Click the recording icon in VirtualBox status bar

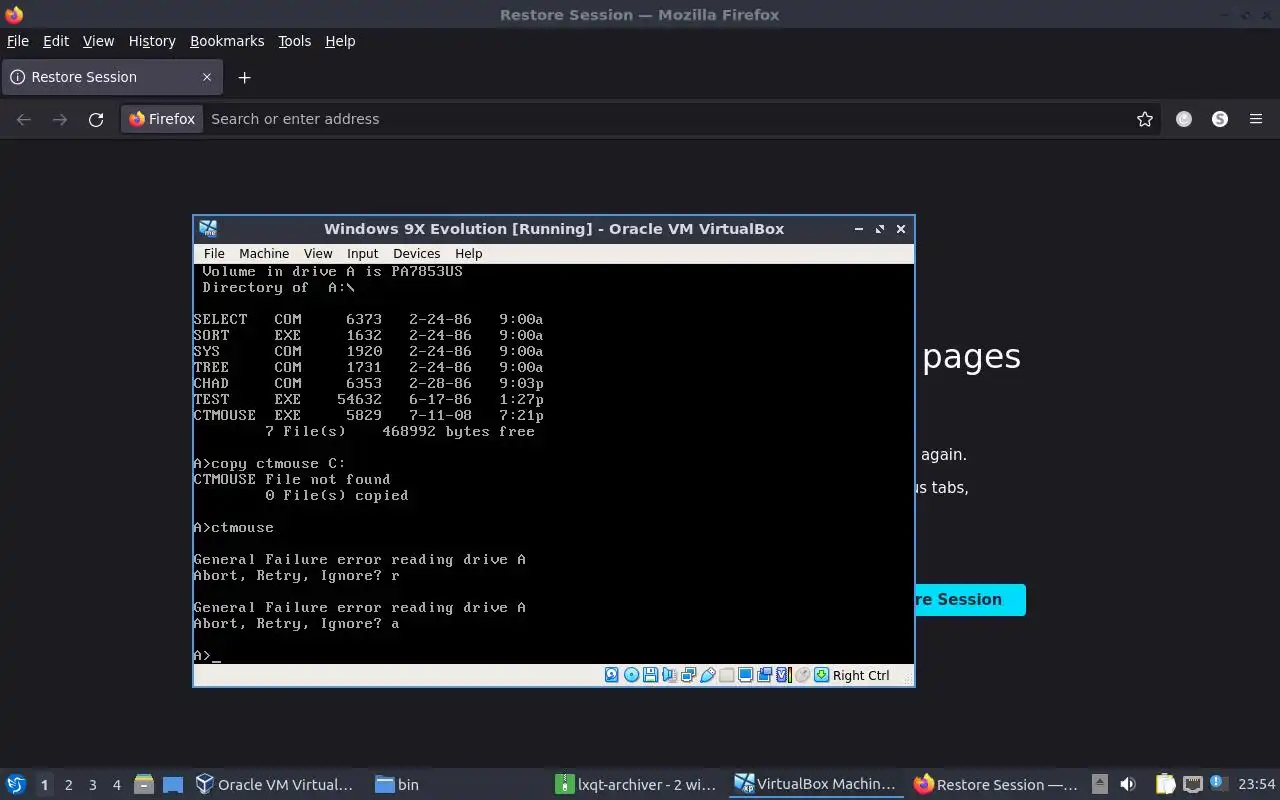(x=764, y=675)
